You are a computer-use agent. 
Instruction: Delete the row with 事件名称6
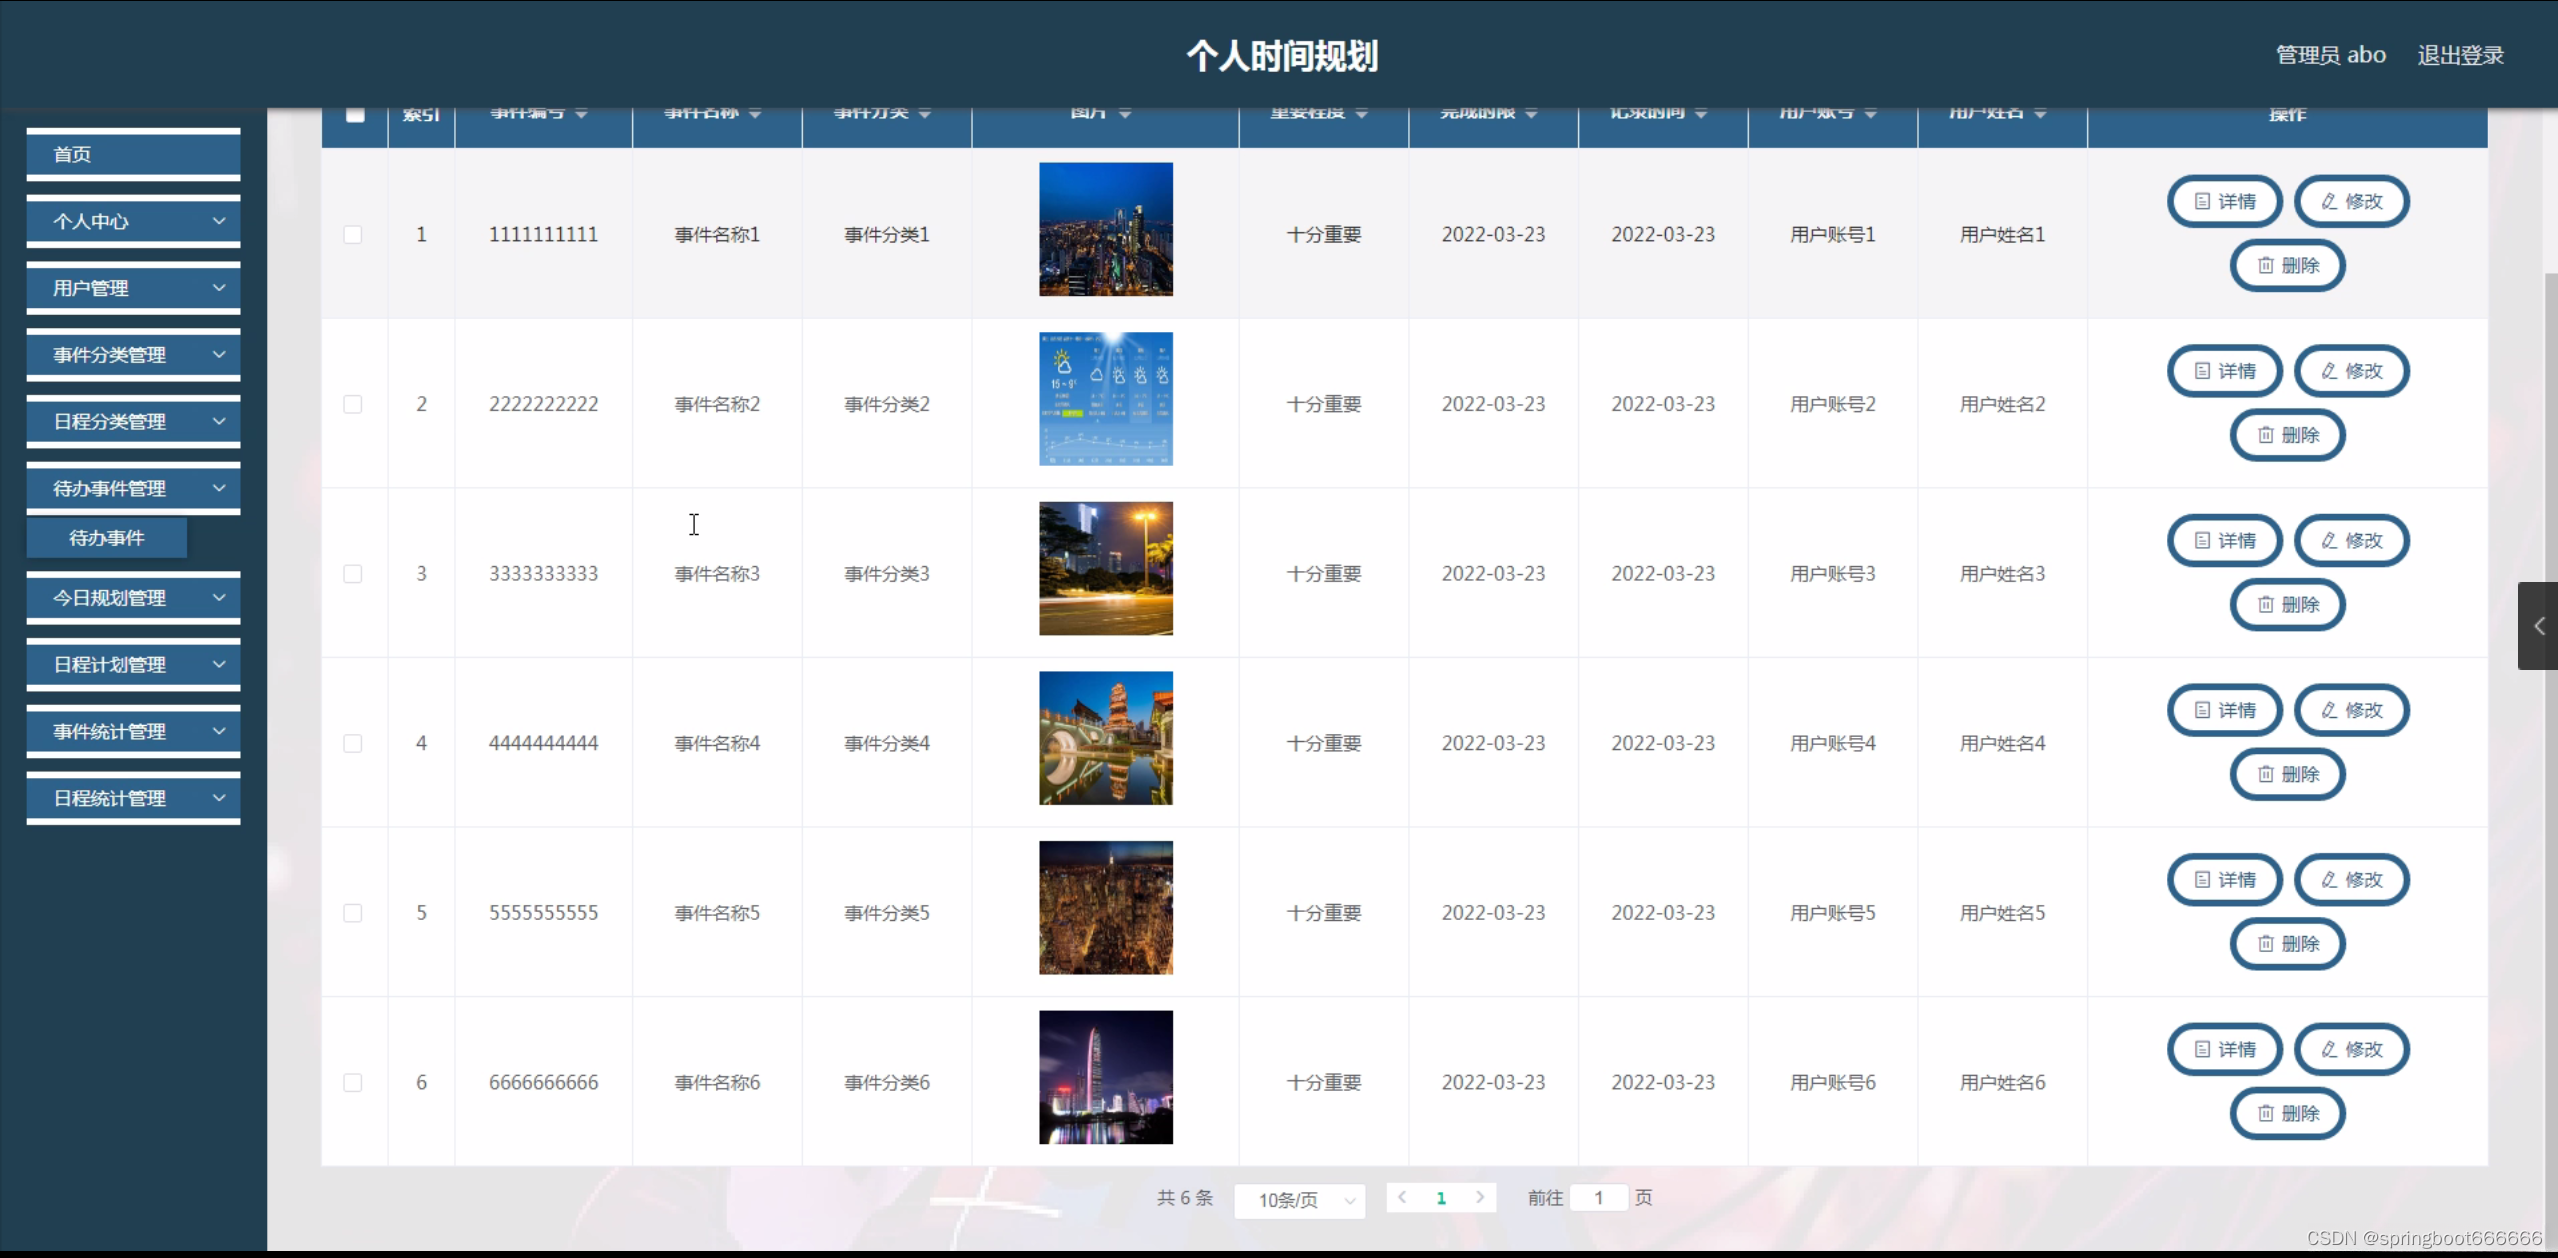pyautogui.click(x=2287, y=1113)
